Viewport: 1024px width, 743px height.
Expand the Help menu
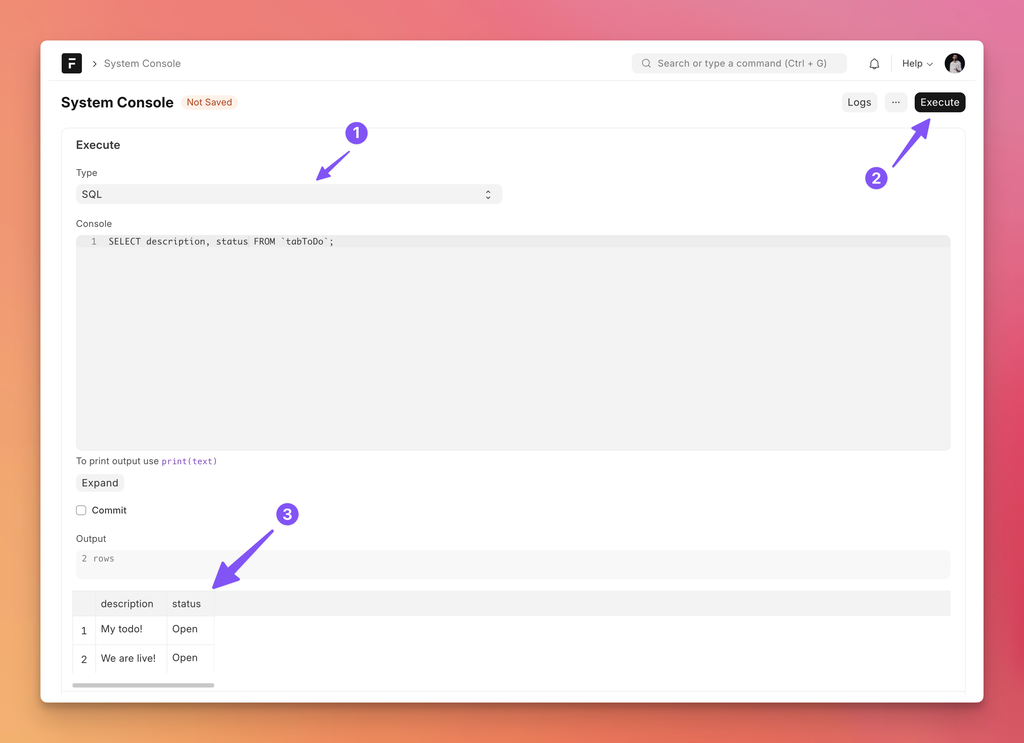pyautogui.click(x=917, y=64)
